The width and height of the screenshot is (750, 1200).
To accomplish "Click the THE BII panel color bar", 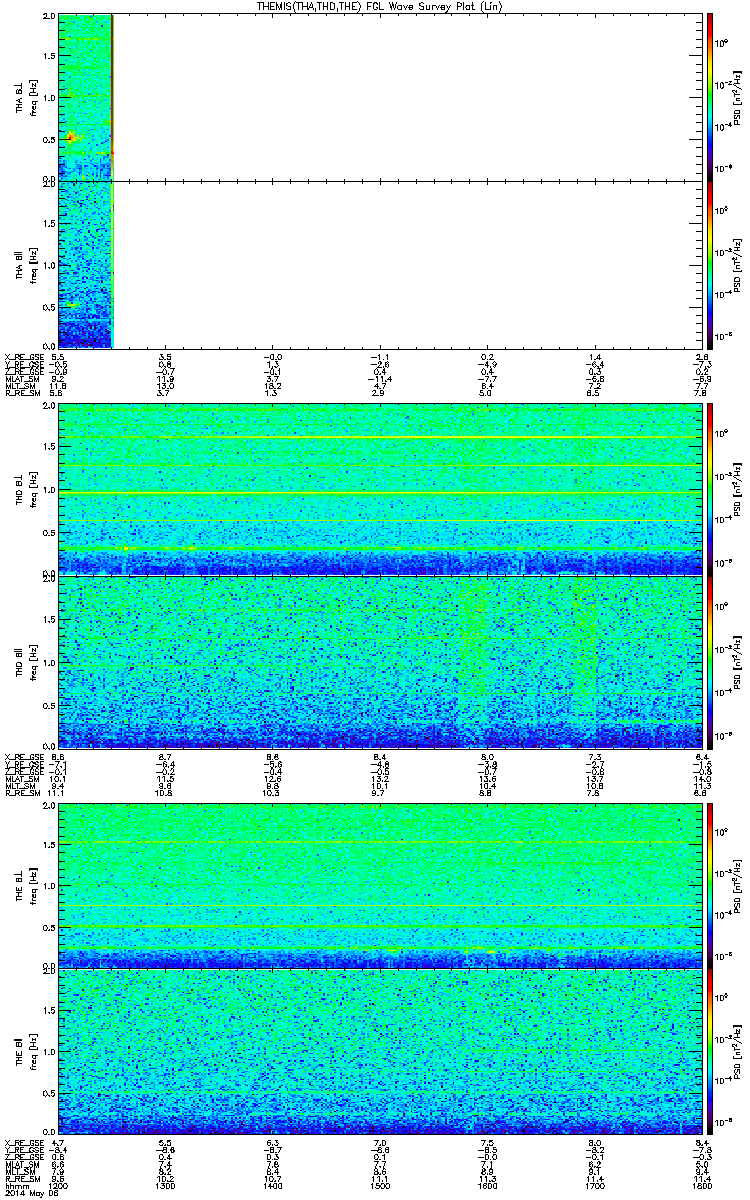I will 710,1052.
